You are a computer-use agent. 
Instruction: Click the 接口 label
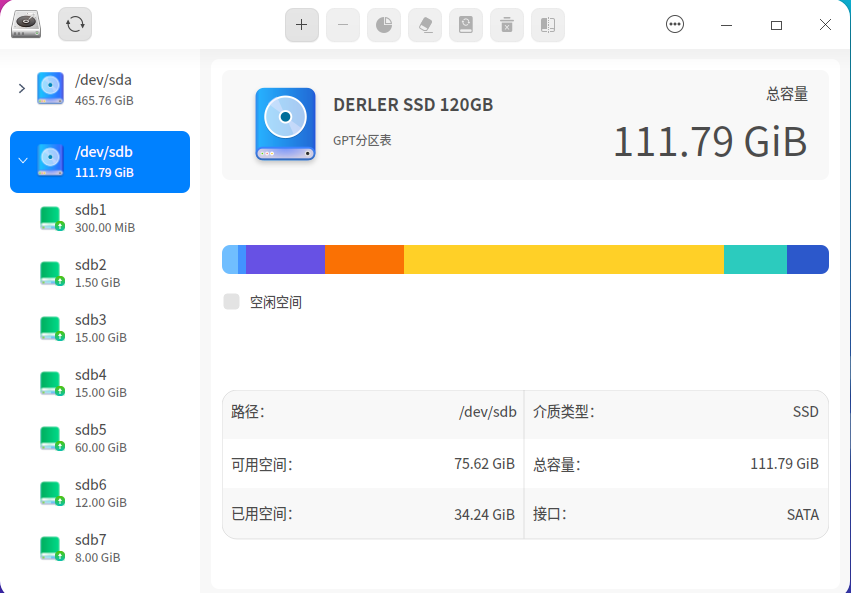click(550, 514)
